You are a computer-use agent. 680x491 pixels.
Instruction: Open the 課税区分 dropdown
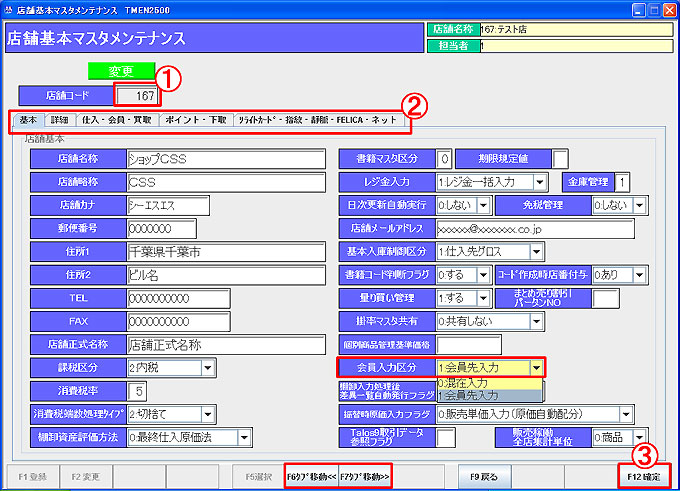point(208,367)
